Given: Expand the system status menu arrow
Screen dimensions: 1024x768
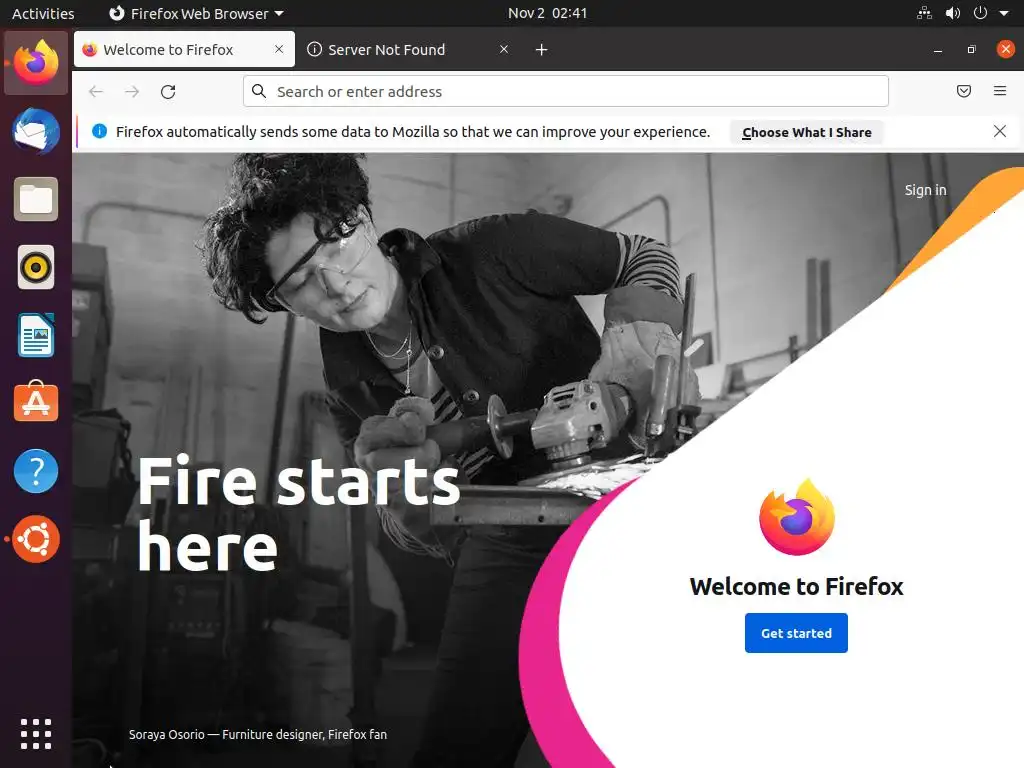Looking at the screenshot, I should click(1004, 13).
